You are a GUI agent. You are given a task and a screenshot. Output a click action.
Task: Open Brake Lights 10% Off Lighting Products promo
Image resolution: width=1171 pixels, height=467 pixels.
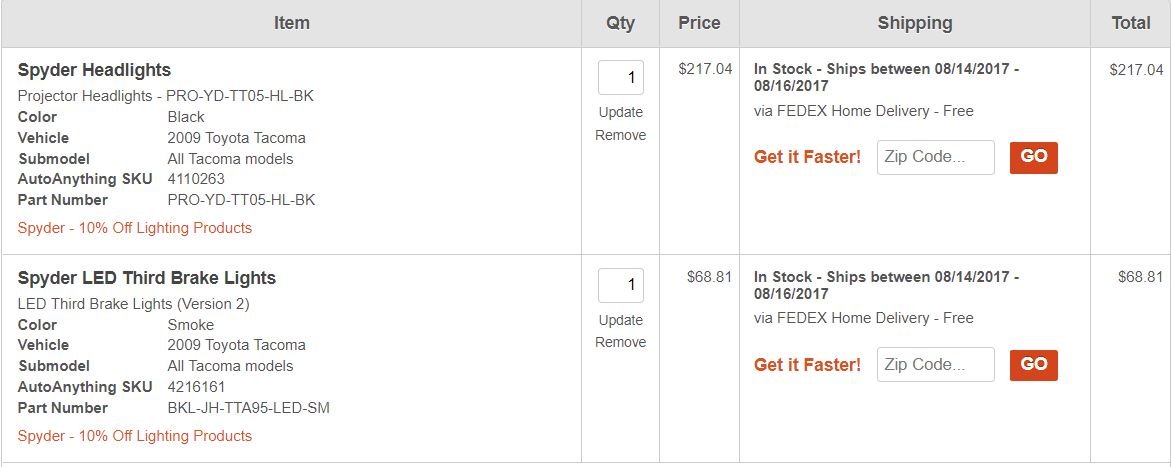(134, 436)
